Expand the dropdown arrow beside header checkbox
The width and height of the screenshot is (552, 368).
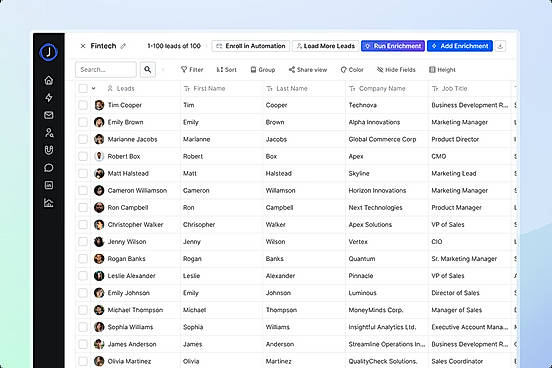point(94,88)
